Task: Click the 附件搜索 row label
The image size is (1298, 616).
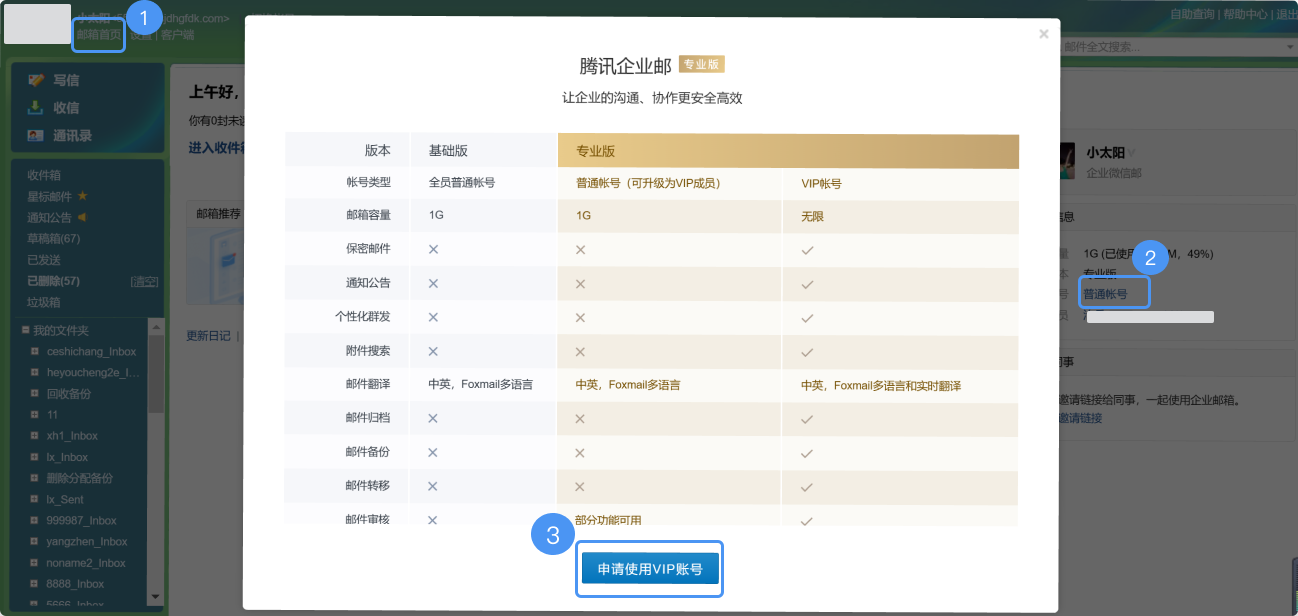Action: [x=367, y=351]
